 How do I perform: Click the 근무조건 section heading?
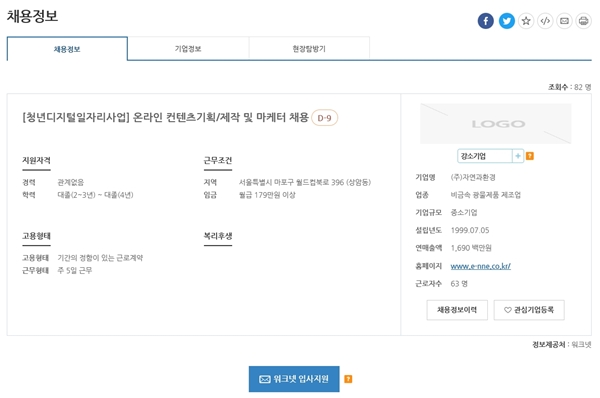[x=218, y=160]
